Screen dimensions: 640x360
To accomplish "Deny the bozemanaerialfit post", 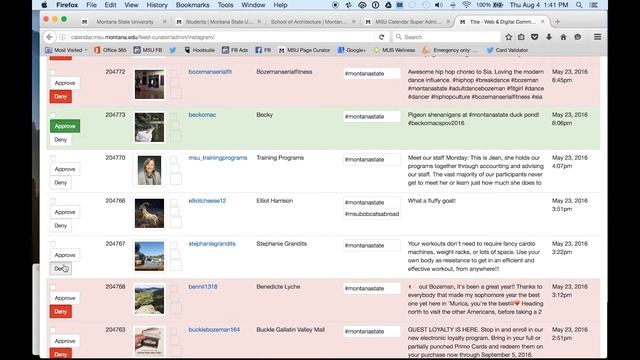I will [60, 97].
